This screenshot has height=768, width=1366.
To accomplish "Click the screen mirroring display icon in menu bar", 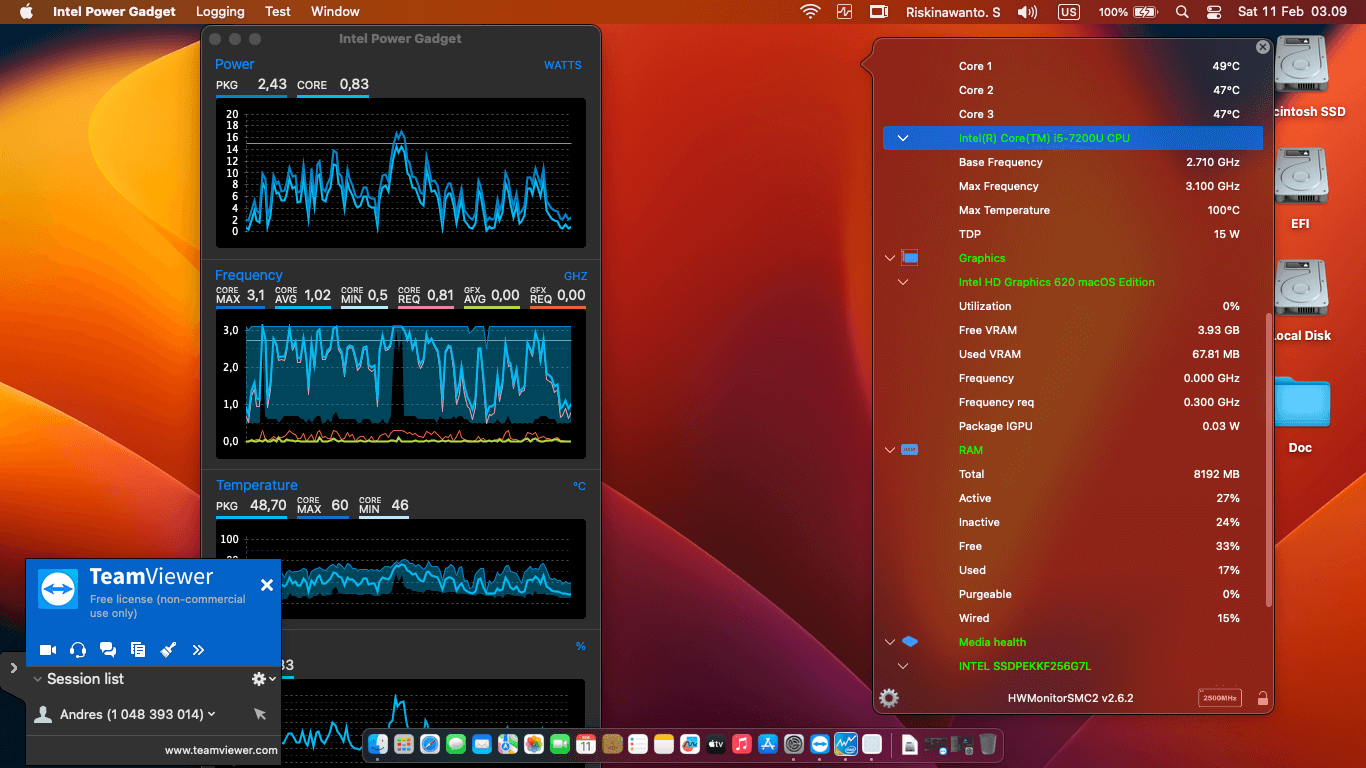I will (879, 12).
